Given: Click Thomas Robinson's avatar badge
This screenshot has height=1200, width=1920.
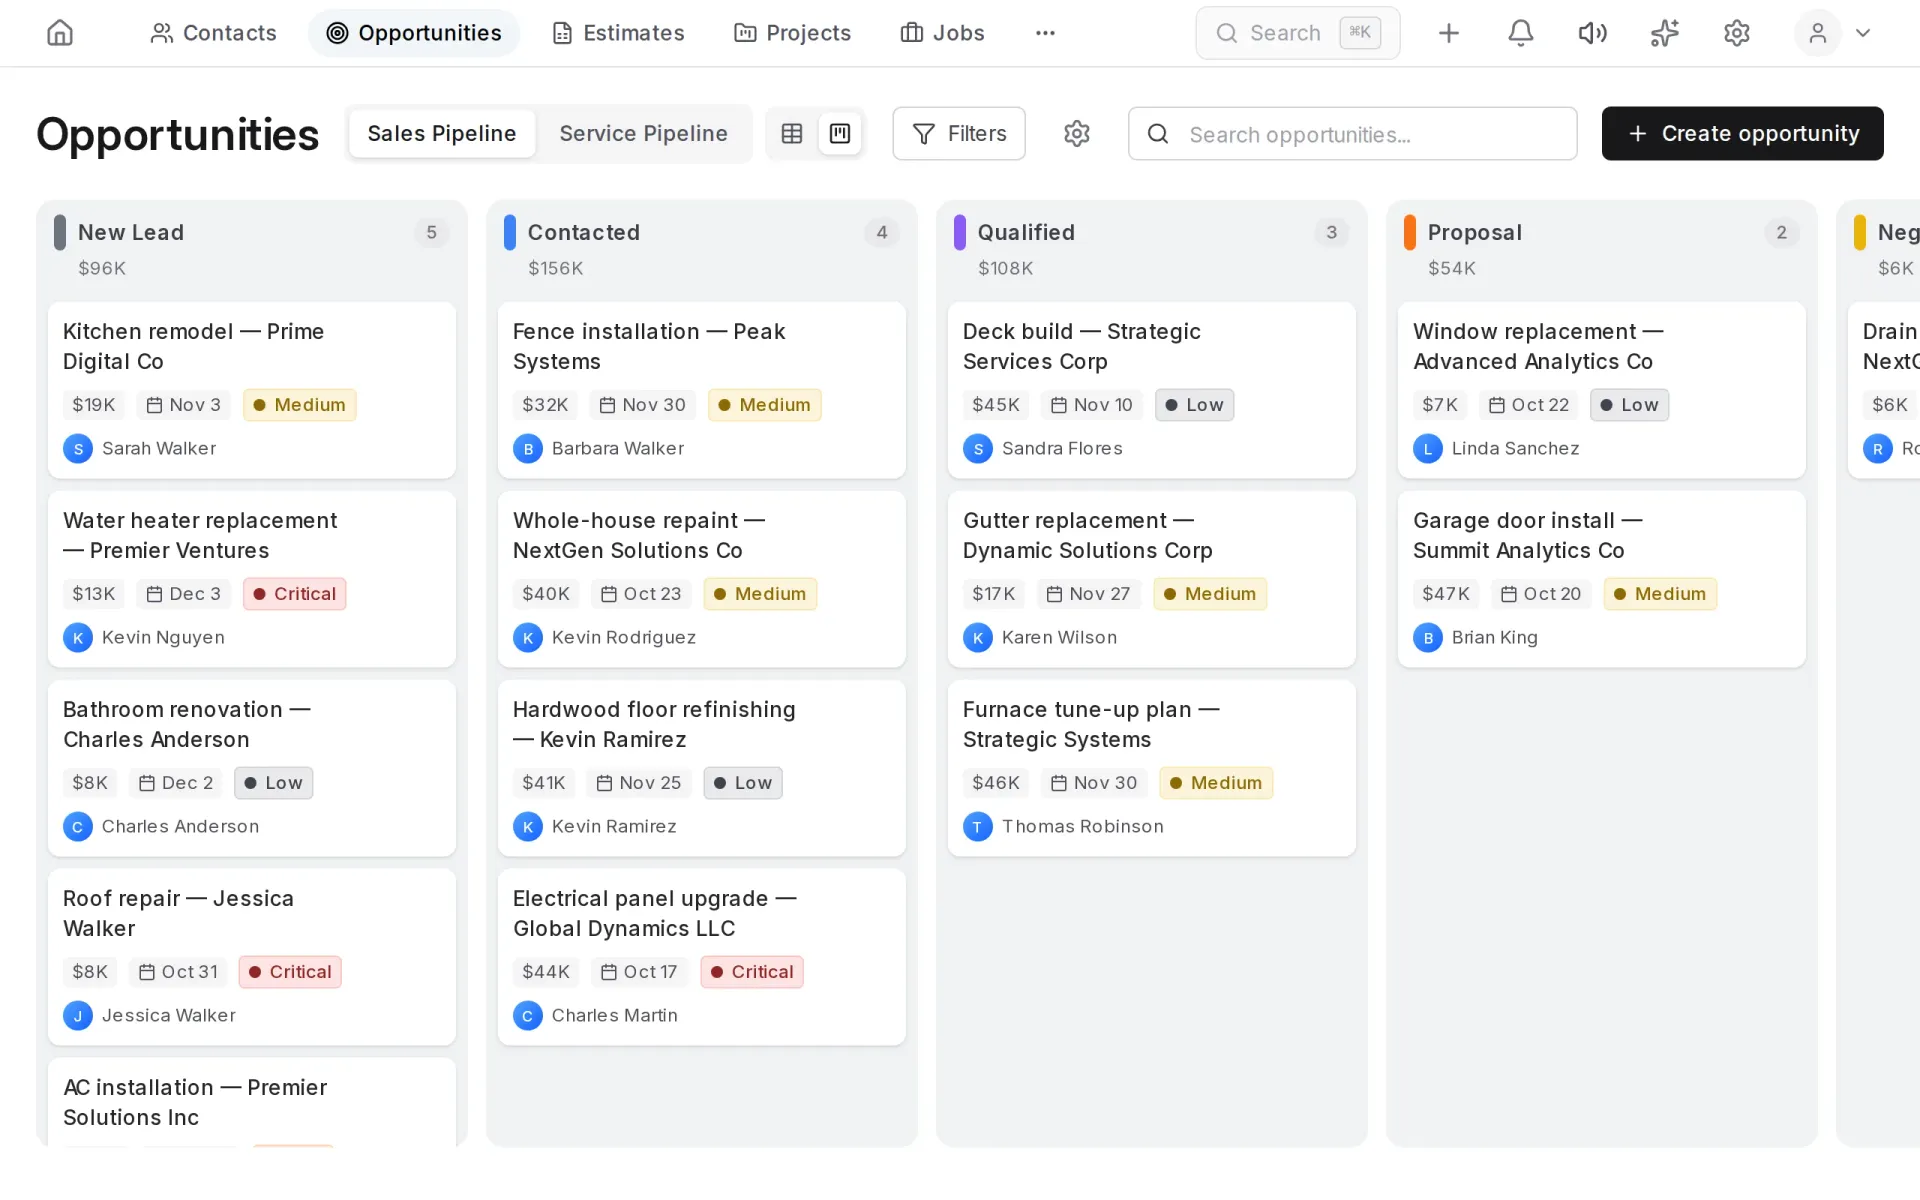Looking at the screenshot, I should tap(978, 827).
